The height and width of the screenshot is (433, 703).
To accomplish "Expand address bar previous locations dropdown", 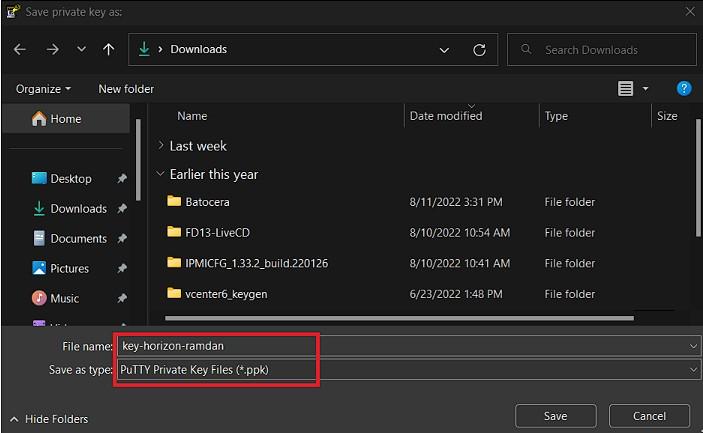I will (x=444, y=50).
